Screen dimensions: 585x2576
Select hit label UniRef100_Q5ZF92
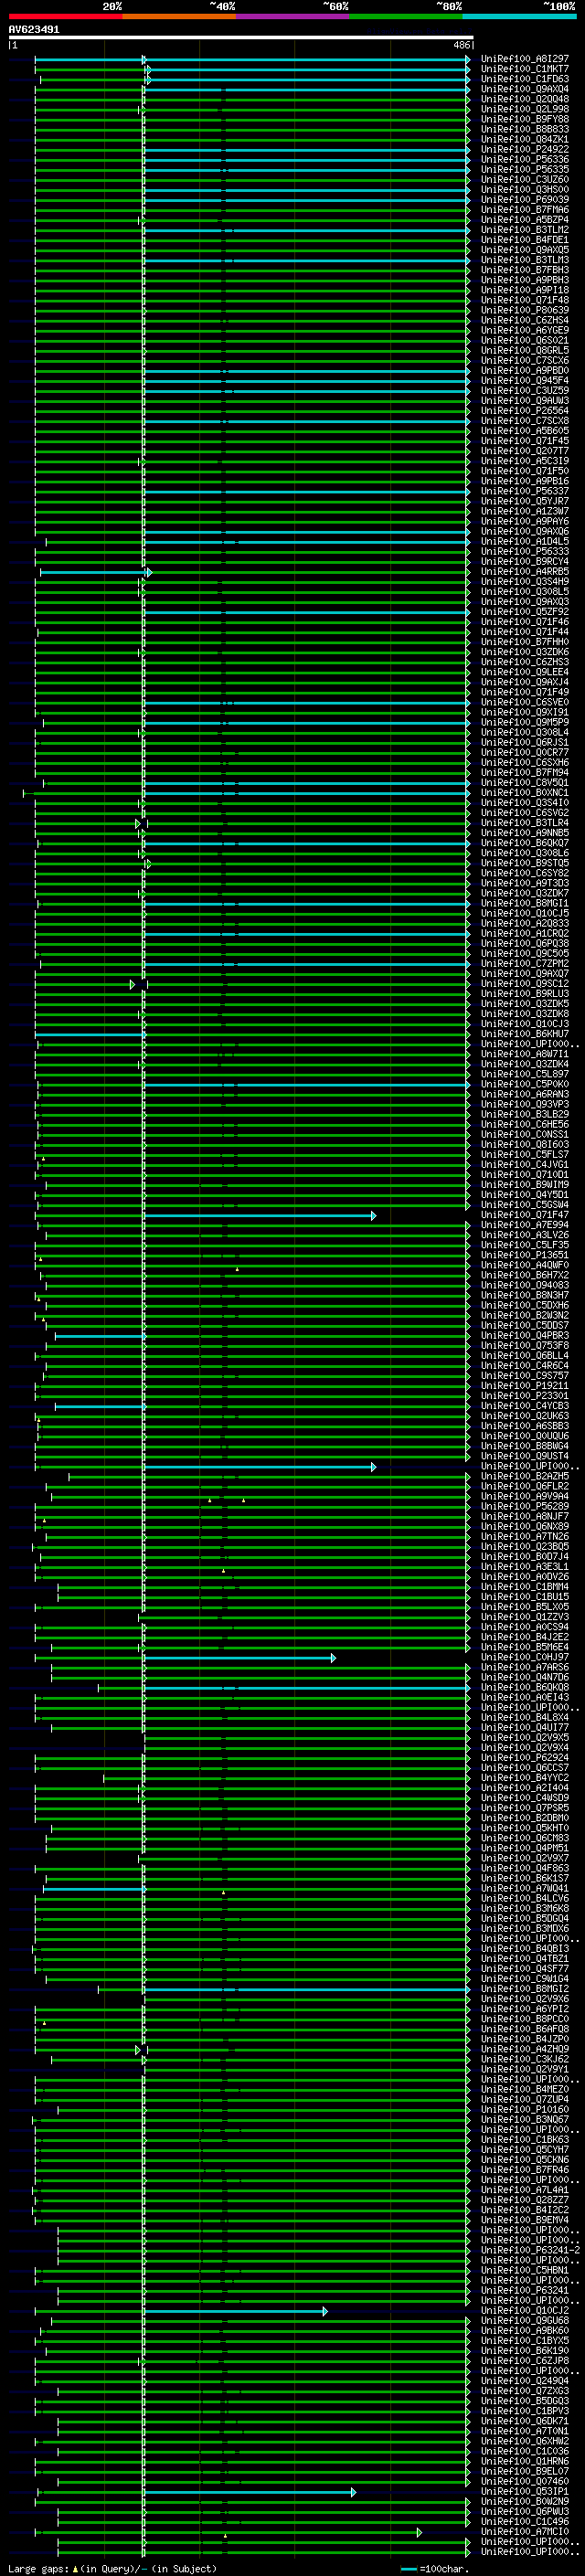[524, 612]
